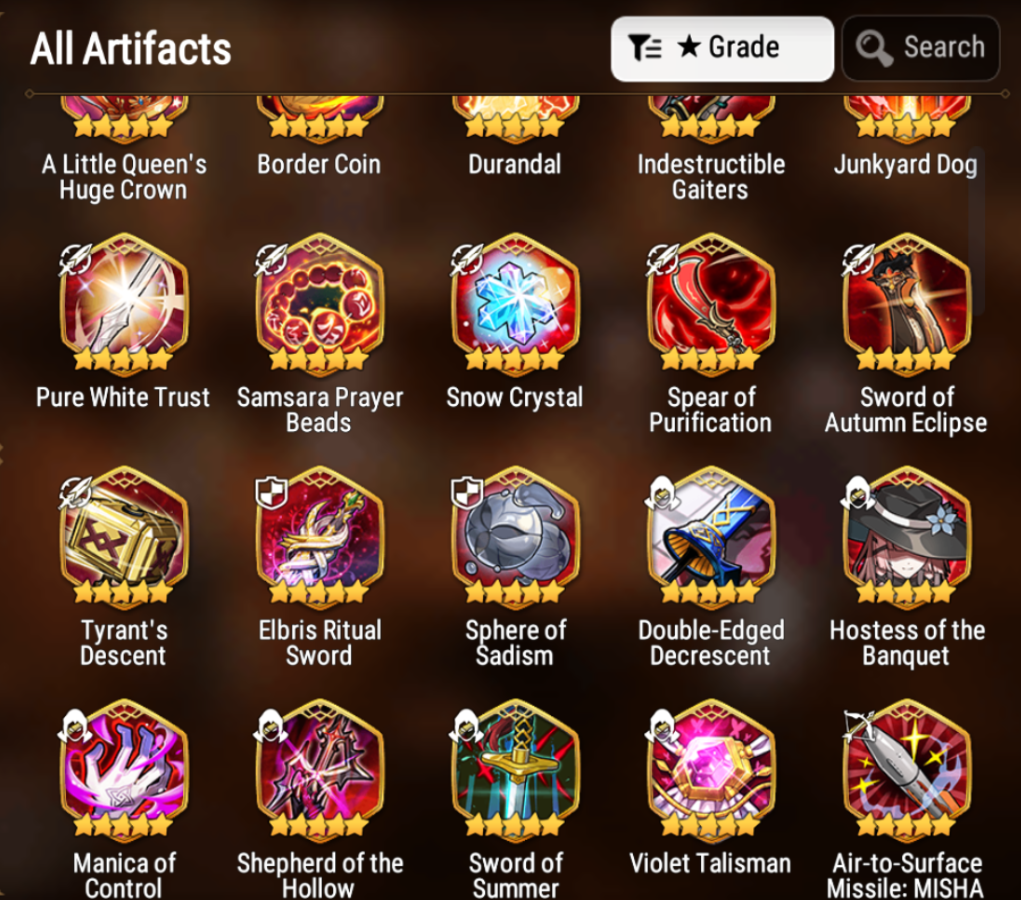Select the Double-Edged Decrescent artifact
The height and width of the screenshot is (900, 1021).
(711, 537)
